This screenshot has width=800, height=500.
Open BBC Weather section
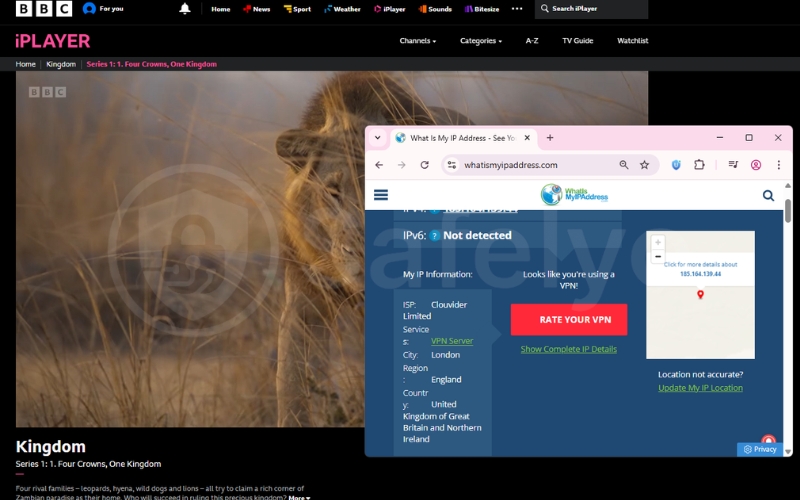(x=342, y=9)
